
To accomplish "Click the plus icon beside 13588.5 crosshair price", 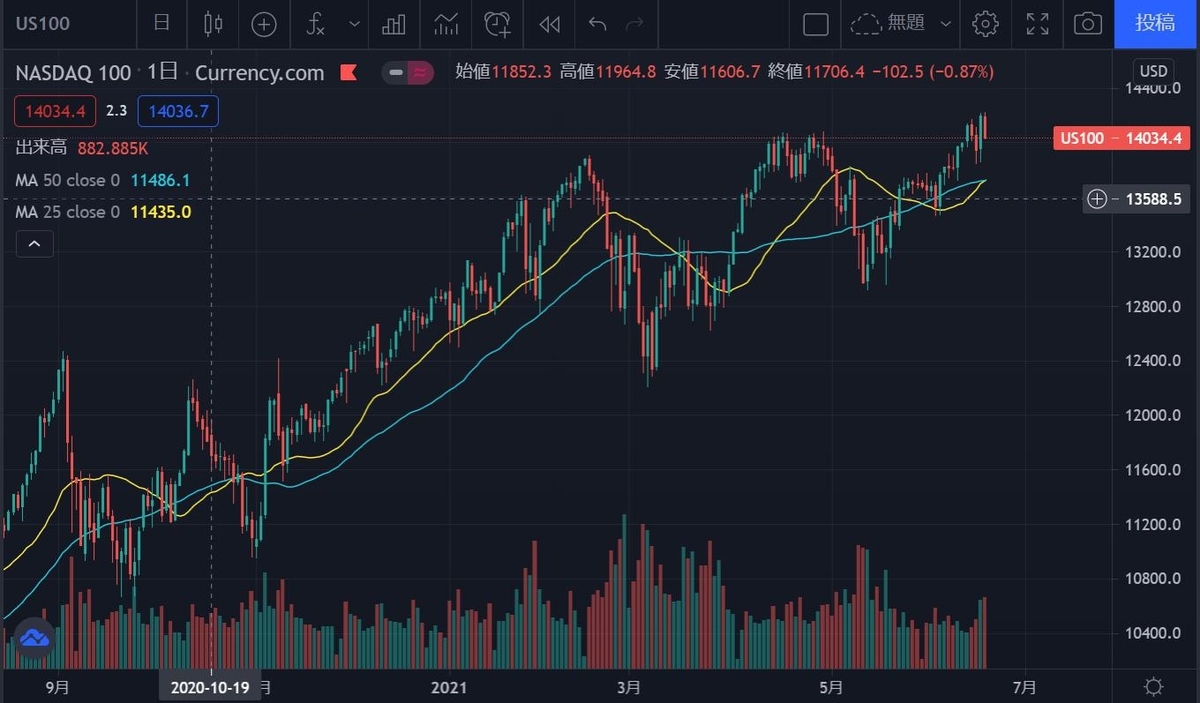I will (1097, 199).
